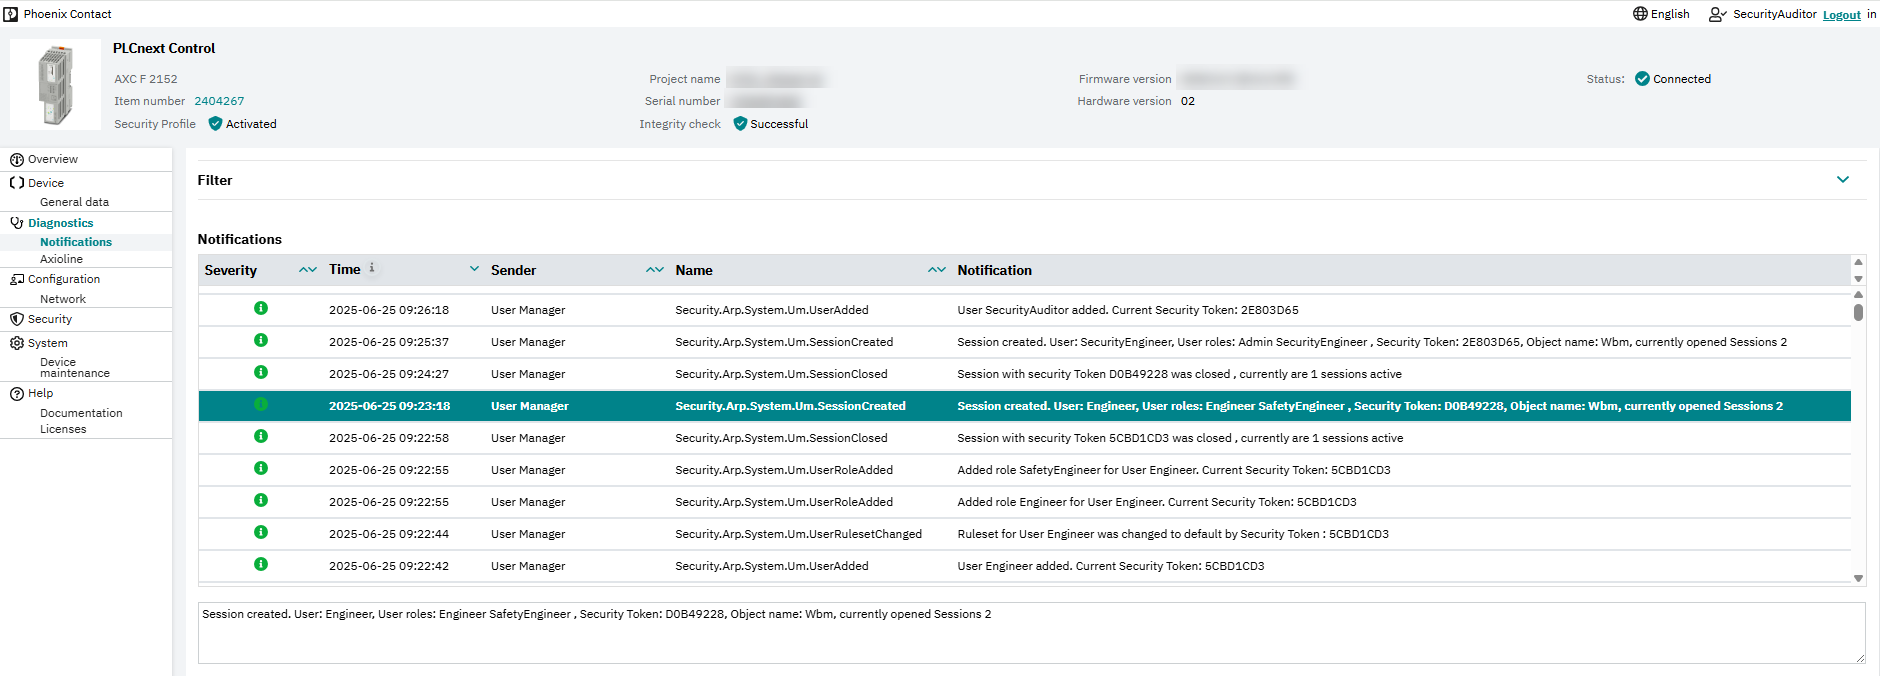Click timestamp 2025-06-25 09:25:37
The image size is (1880, 676).
tap(389, 342)
